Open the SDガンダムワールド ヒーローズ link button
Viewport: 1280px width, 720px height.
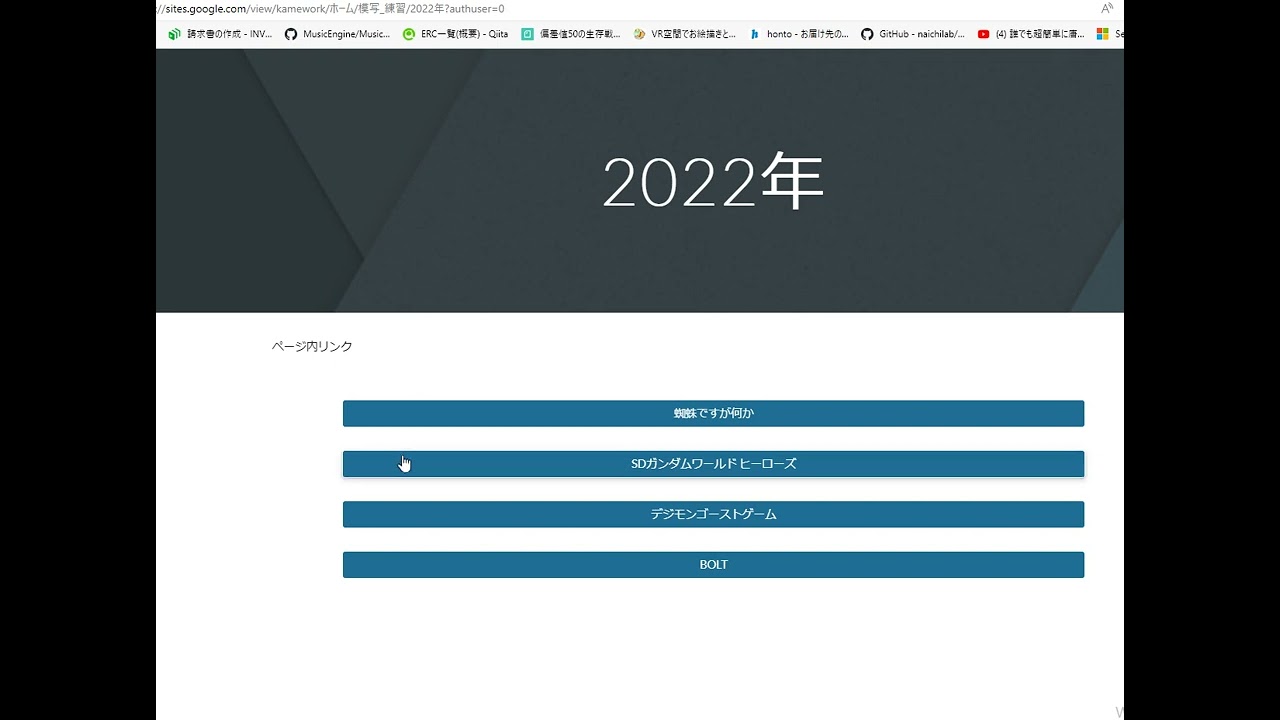pos(713,464)
